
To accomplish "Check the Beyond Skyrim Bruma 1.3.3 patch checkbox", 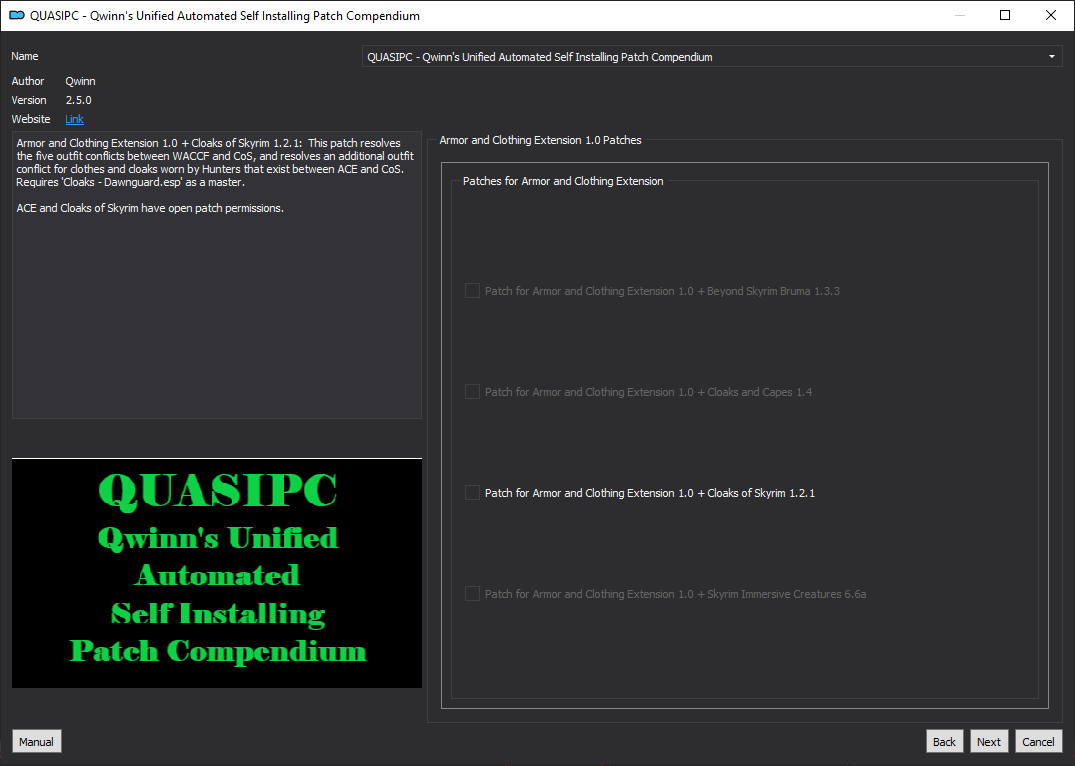I will coord(472,291).
